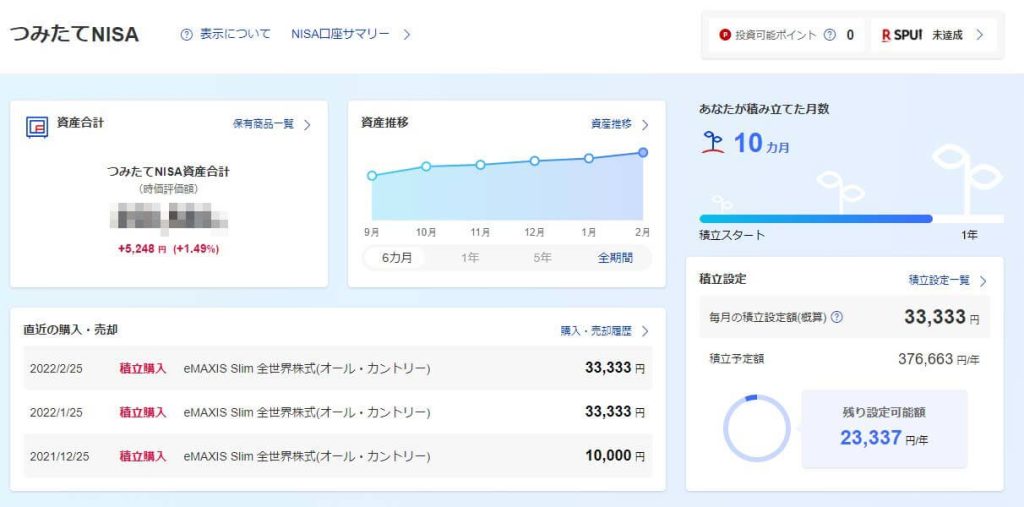The image size is (1024, 507).
Task: Select the 全期間 period tab
Action: pos(615,258)
